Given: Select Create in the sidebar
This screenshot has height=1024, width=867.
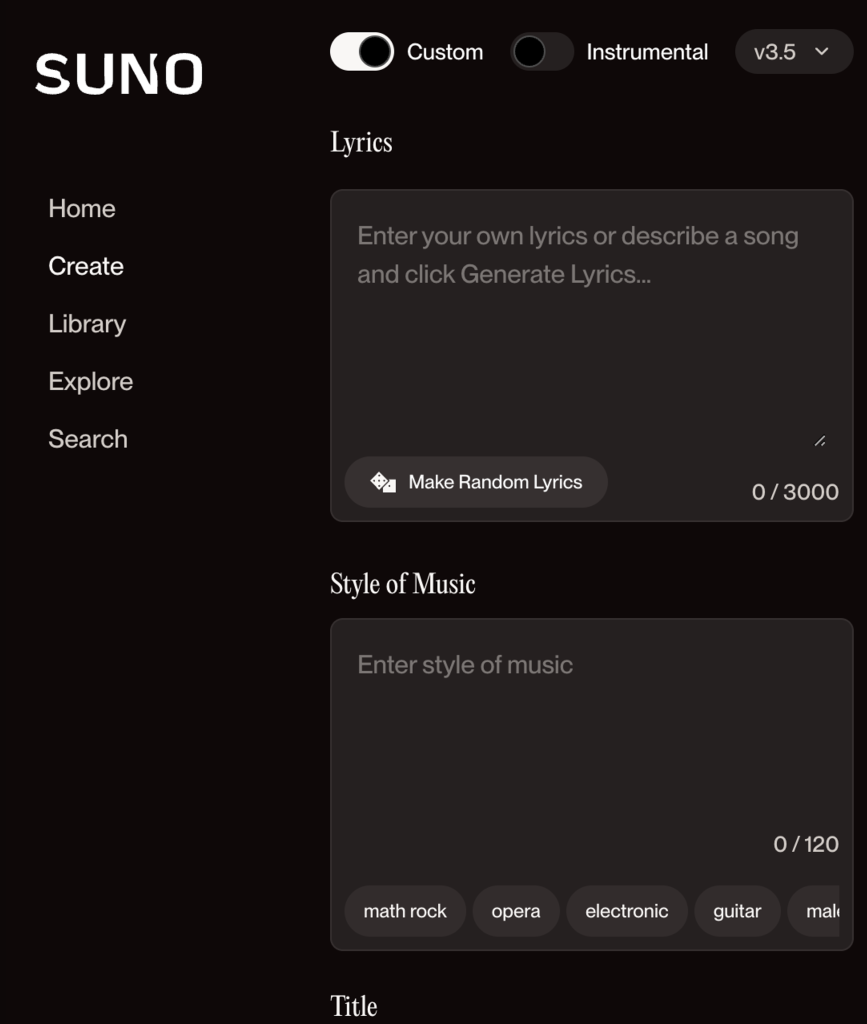Looking at the screenshot, I should 86,266.
